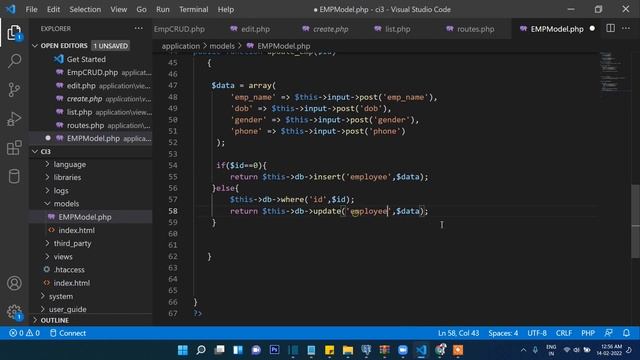640x360 pixels.
Task: Change encoding via UTF-8 status item
Action: click(x=537, y=333)
